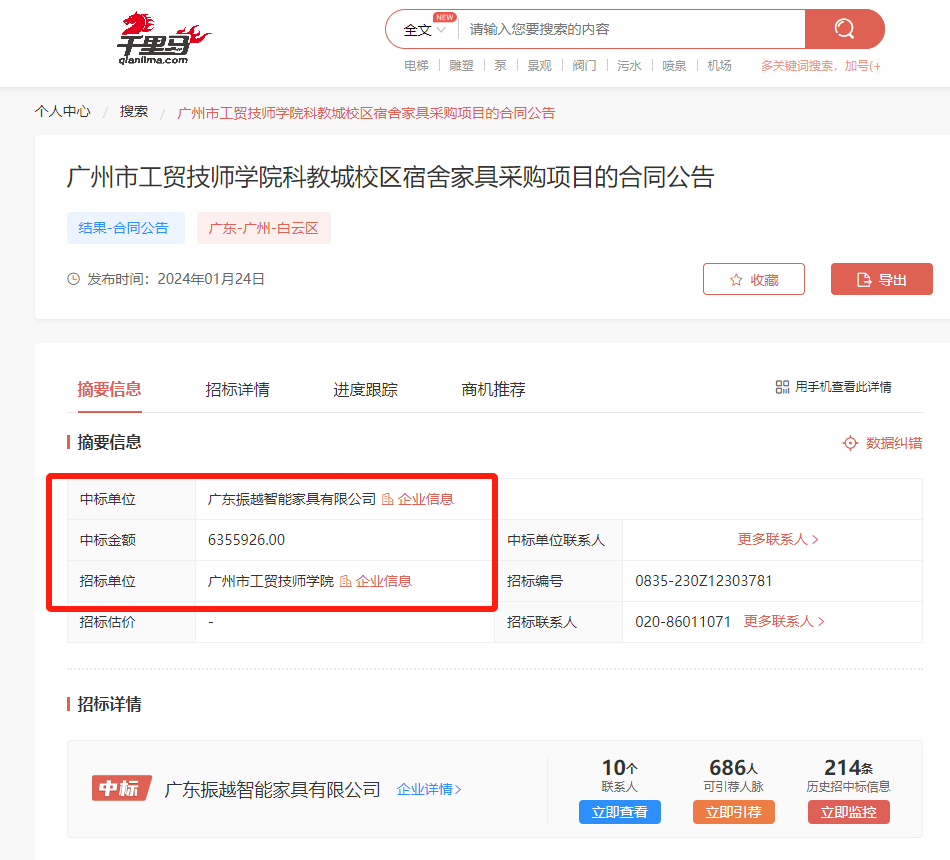Viewport: 950px width, 860px height.
Task: Focus the search keyword input field
Action: (630, 29)
